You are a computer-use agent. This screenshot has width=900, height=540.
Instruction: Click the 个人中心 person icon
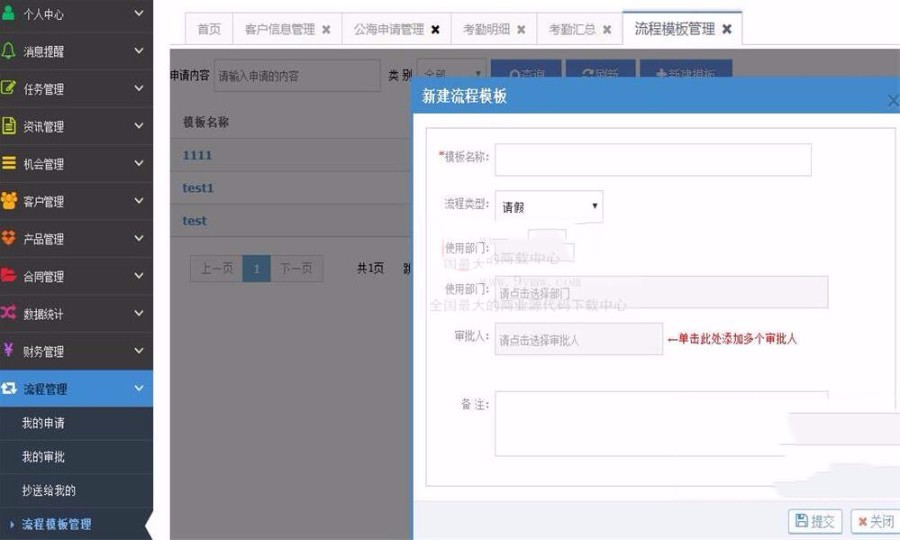[x=9, y=14]
